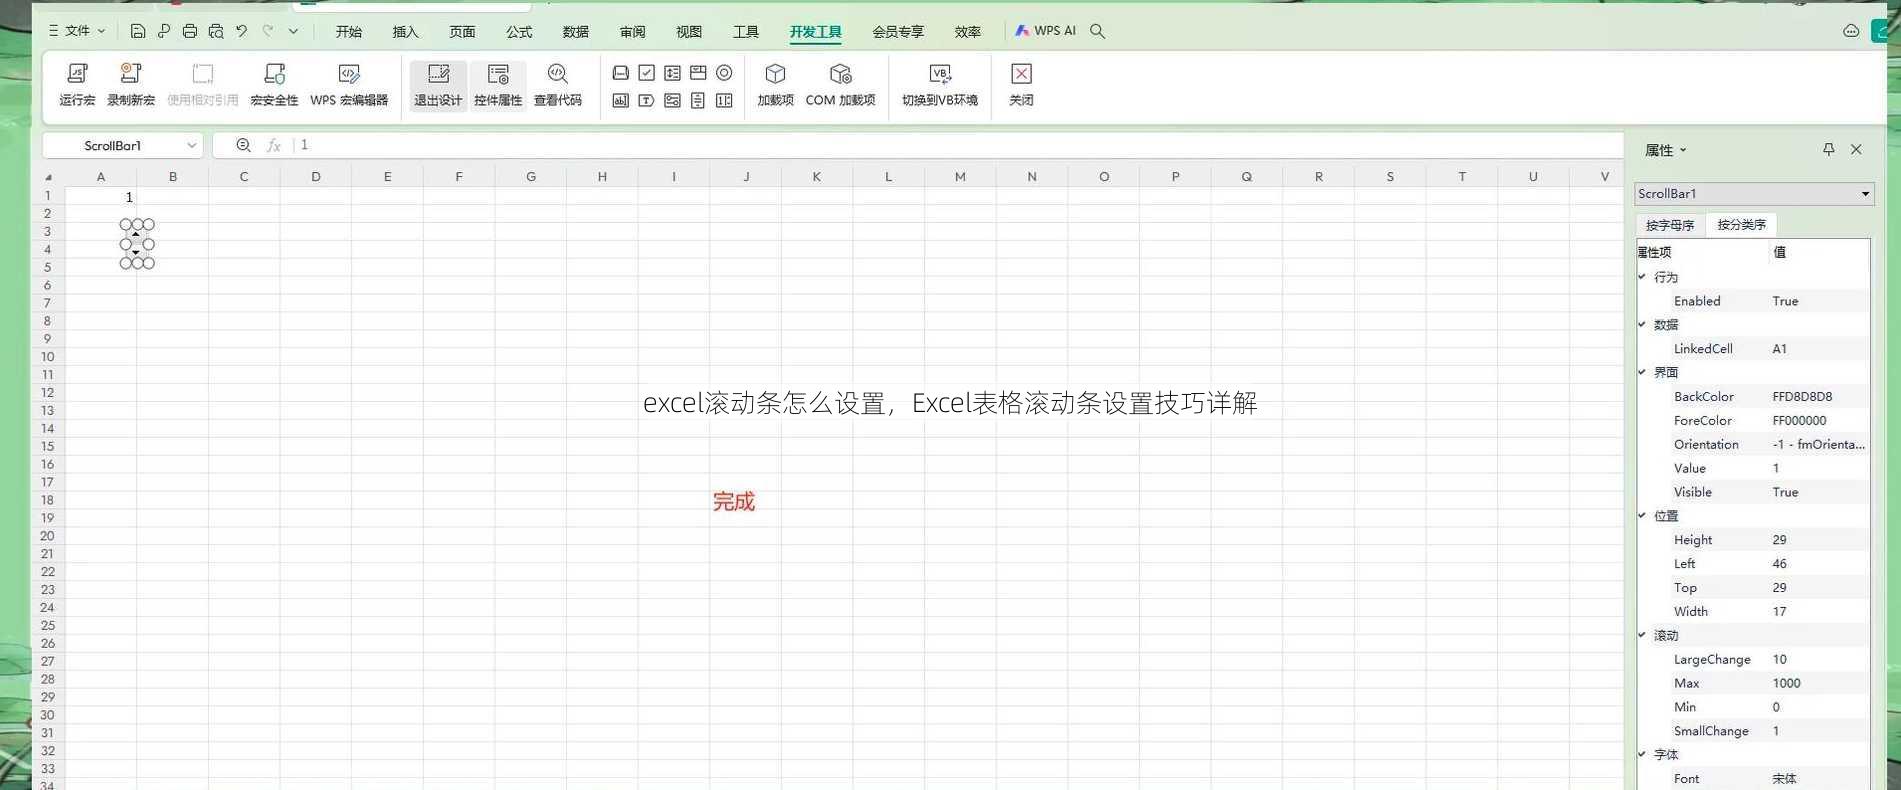Image resolution: width=1901 pixels, height=790 pixels.
Task: Click the BackColor value FFD8D8D8
Action: click(1803, 396)
